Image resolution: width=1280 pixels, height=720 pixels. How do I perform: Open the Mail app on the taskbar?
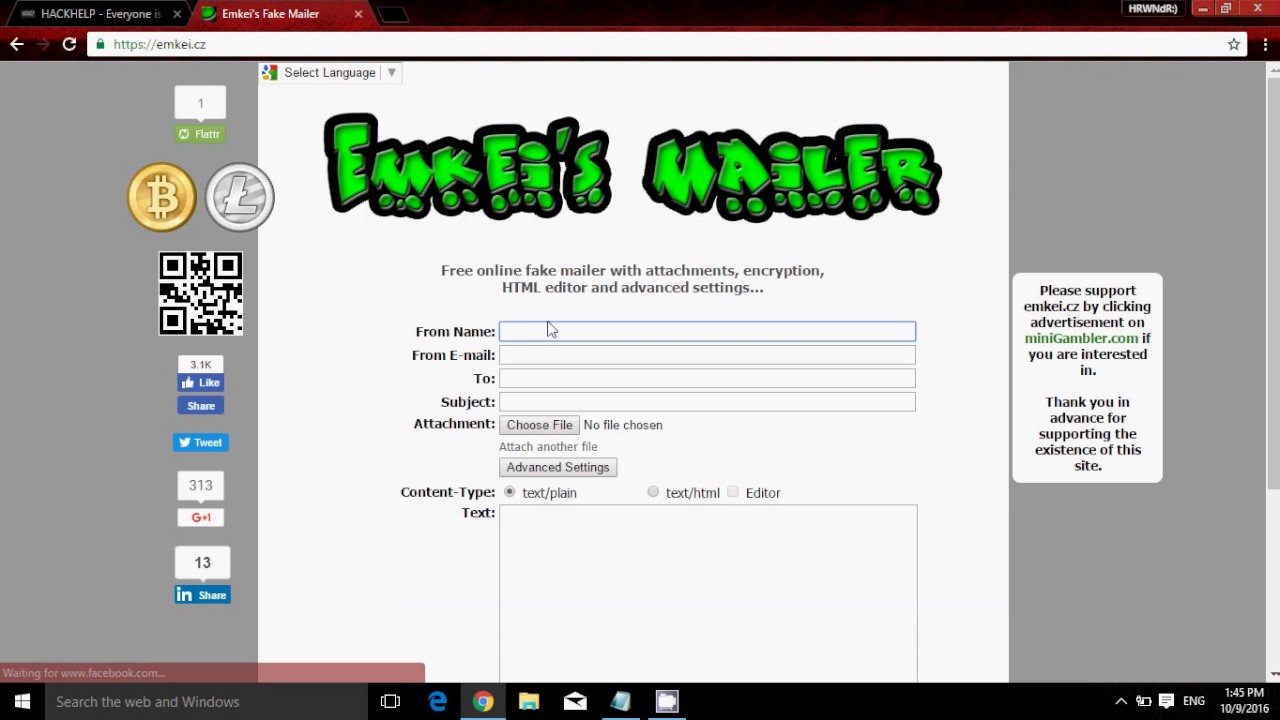click(575, 701)
